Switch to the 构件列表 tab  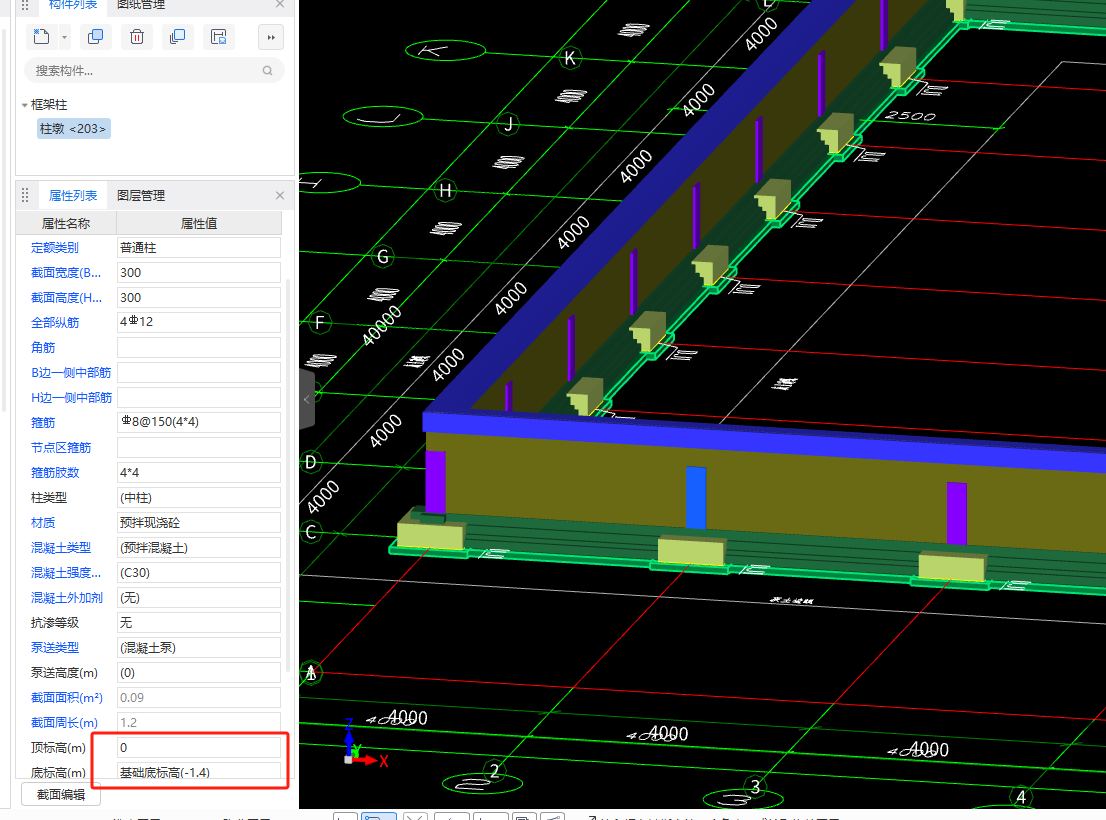pyautogui.click(x=73, y=5)
